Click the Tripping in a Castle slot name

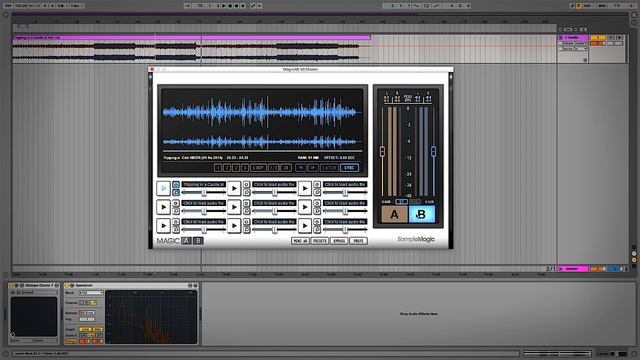[204, 184]
